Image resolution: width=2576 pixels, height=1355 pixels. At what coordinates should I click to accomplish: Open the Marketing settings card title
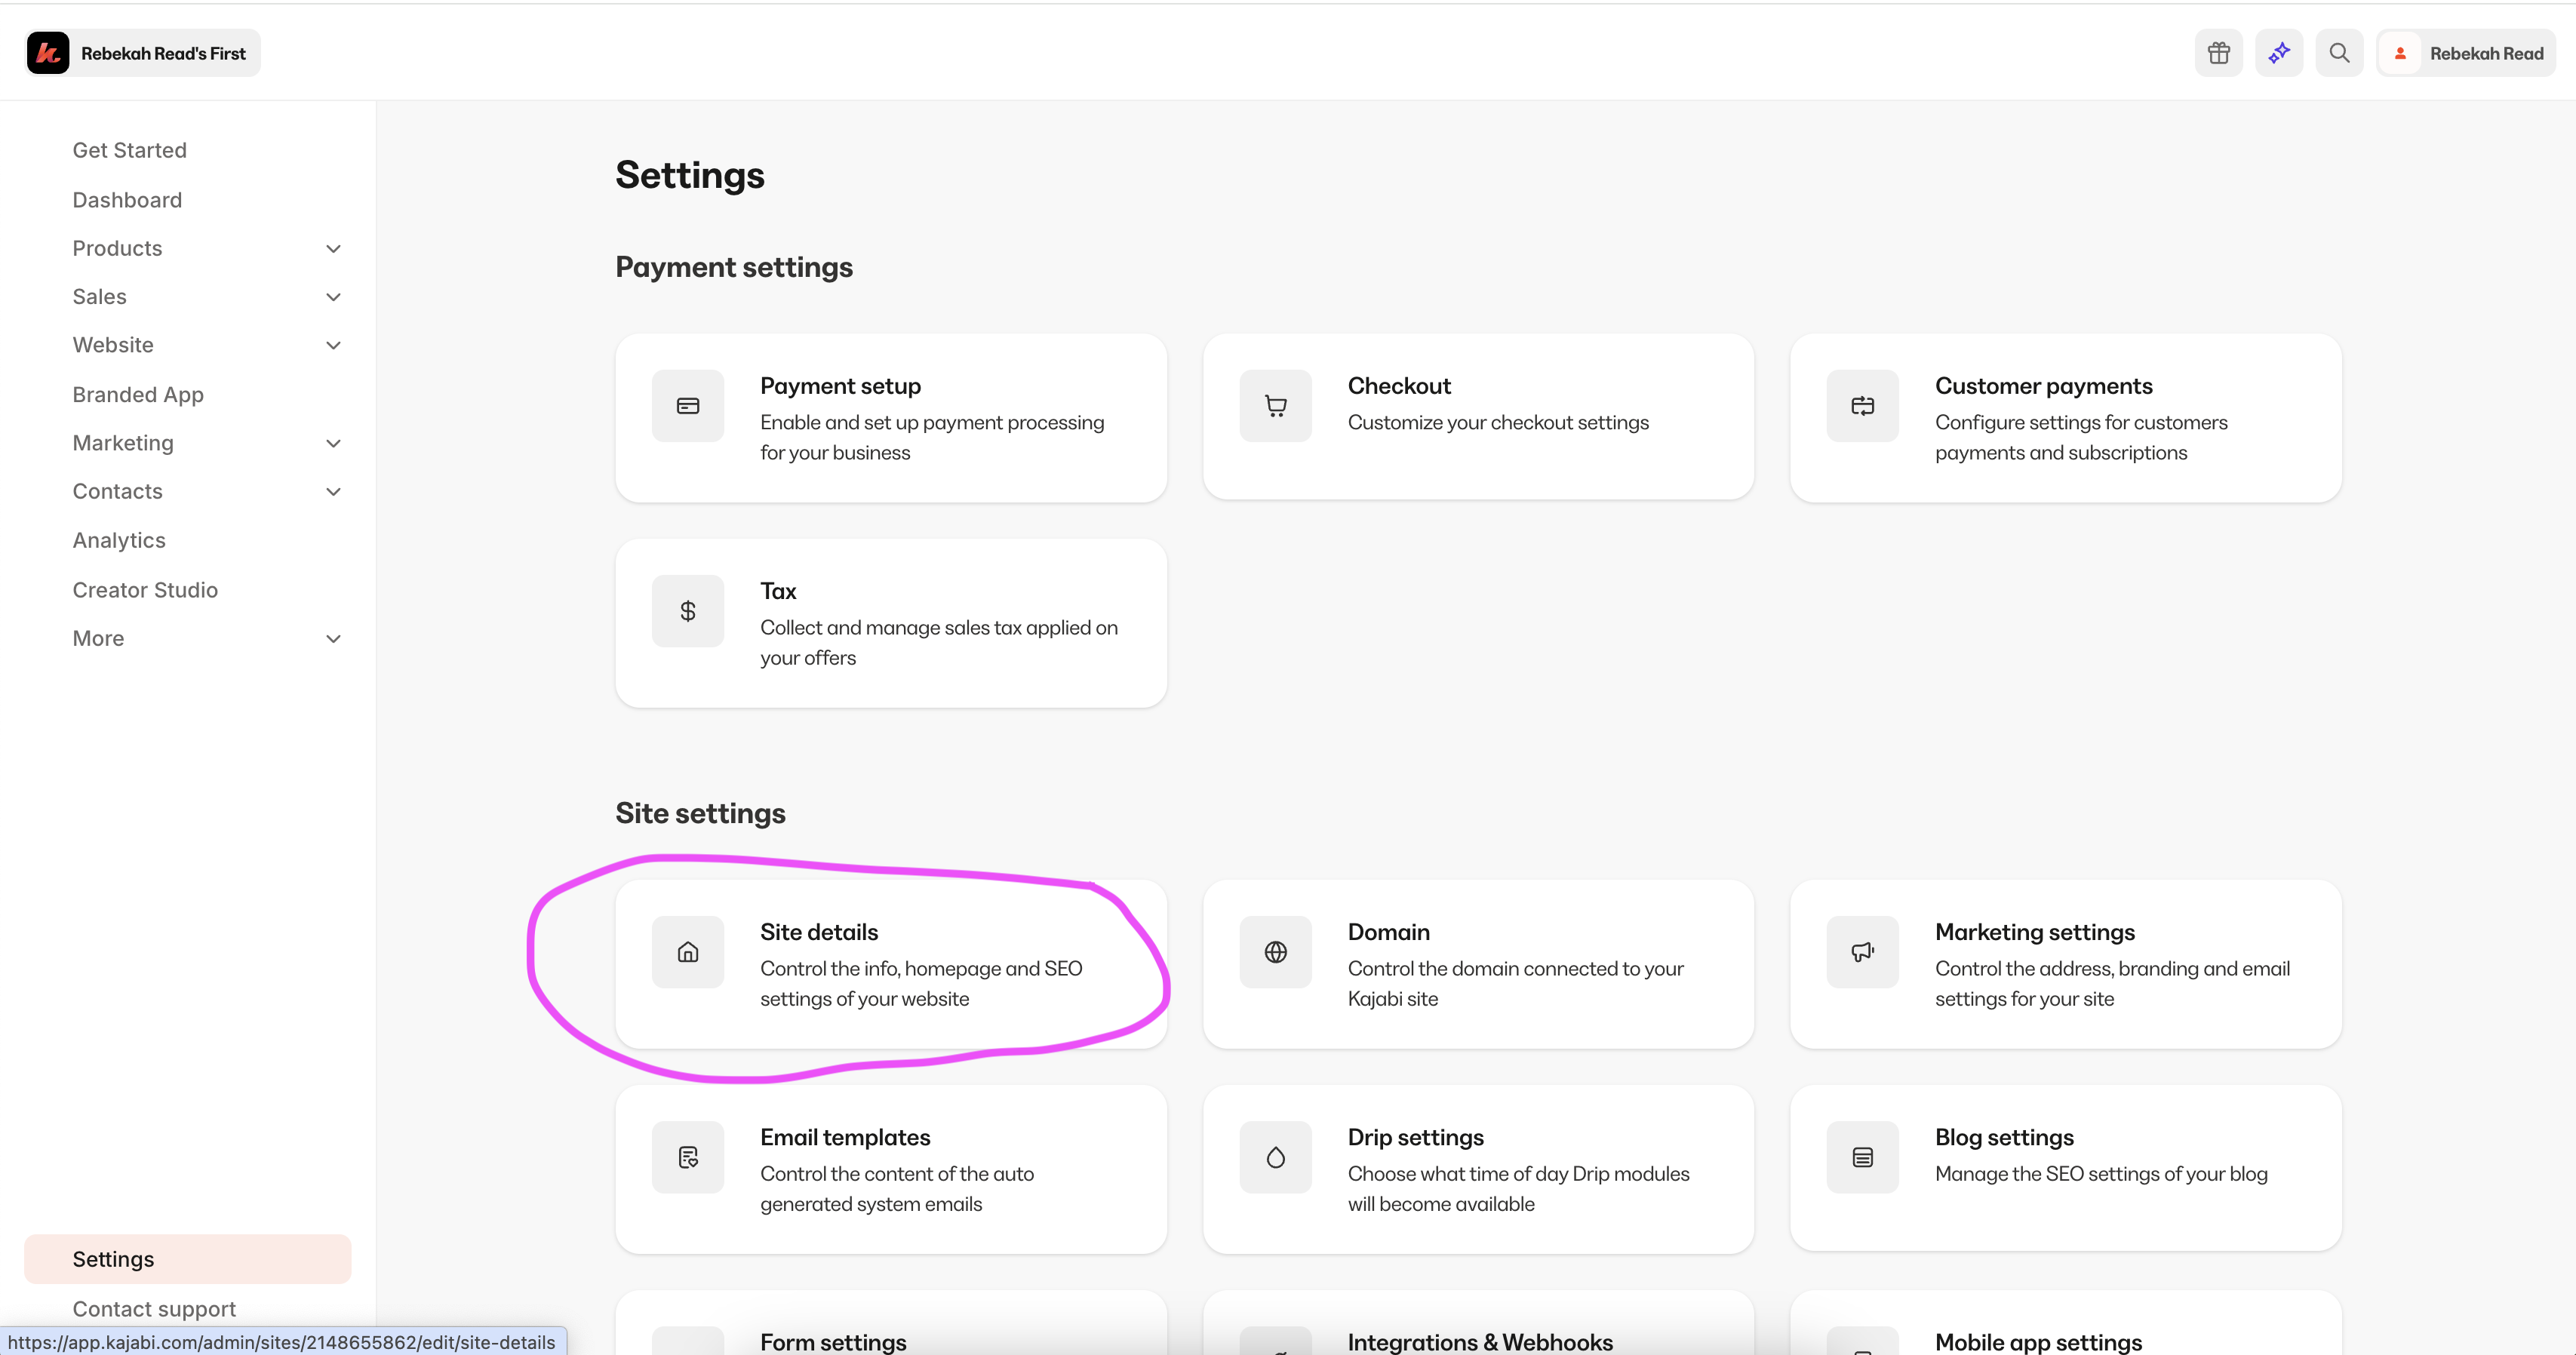click(2034, 932)
